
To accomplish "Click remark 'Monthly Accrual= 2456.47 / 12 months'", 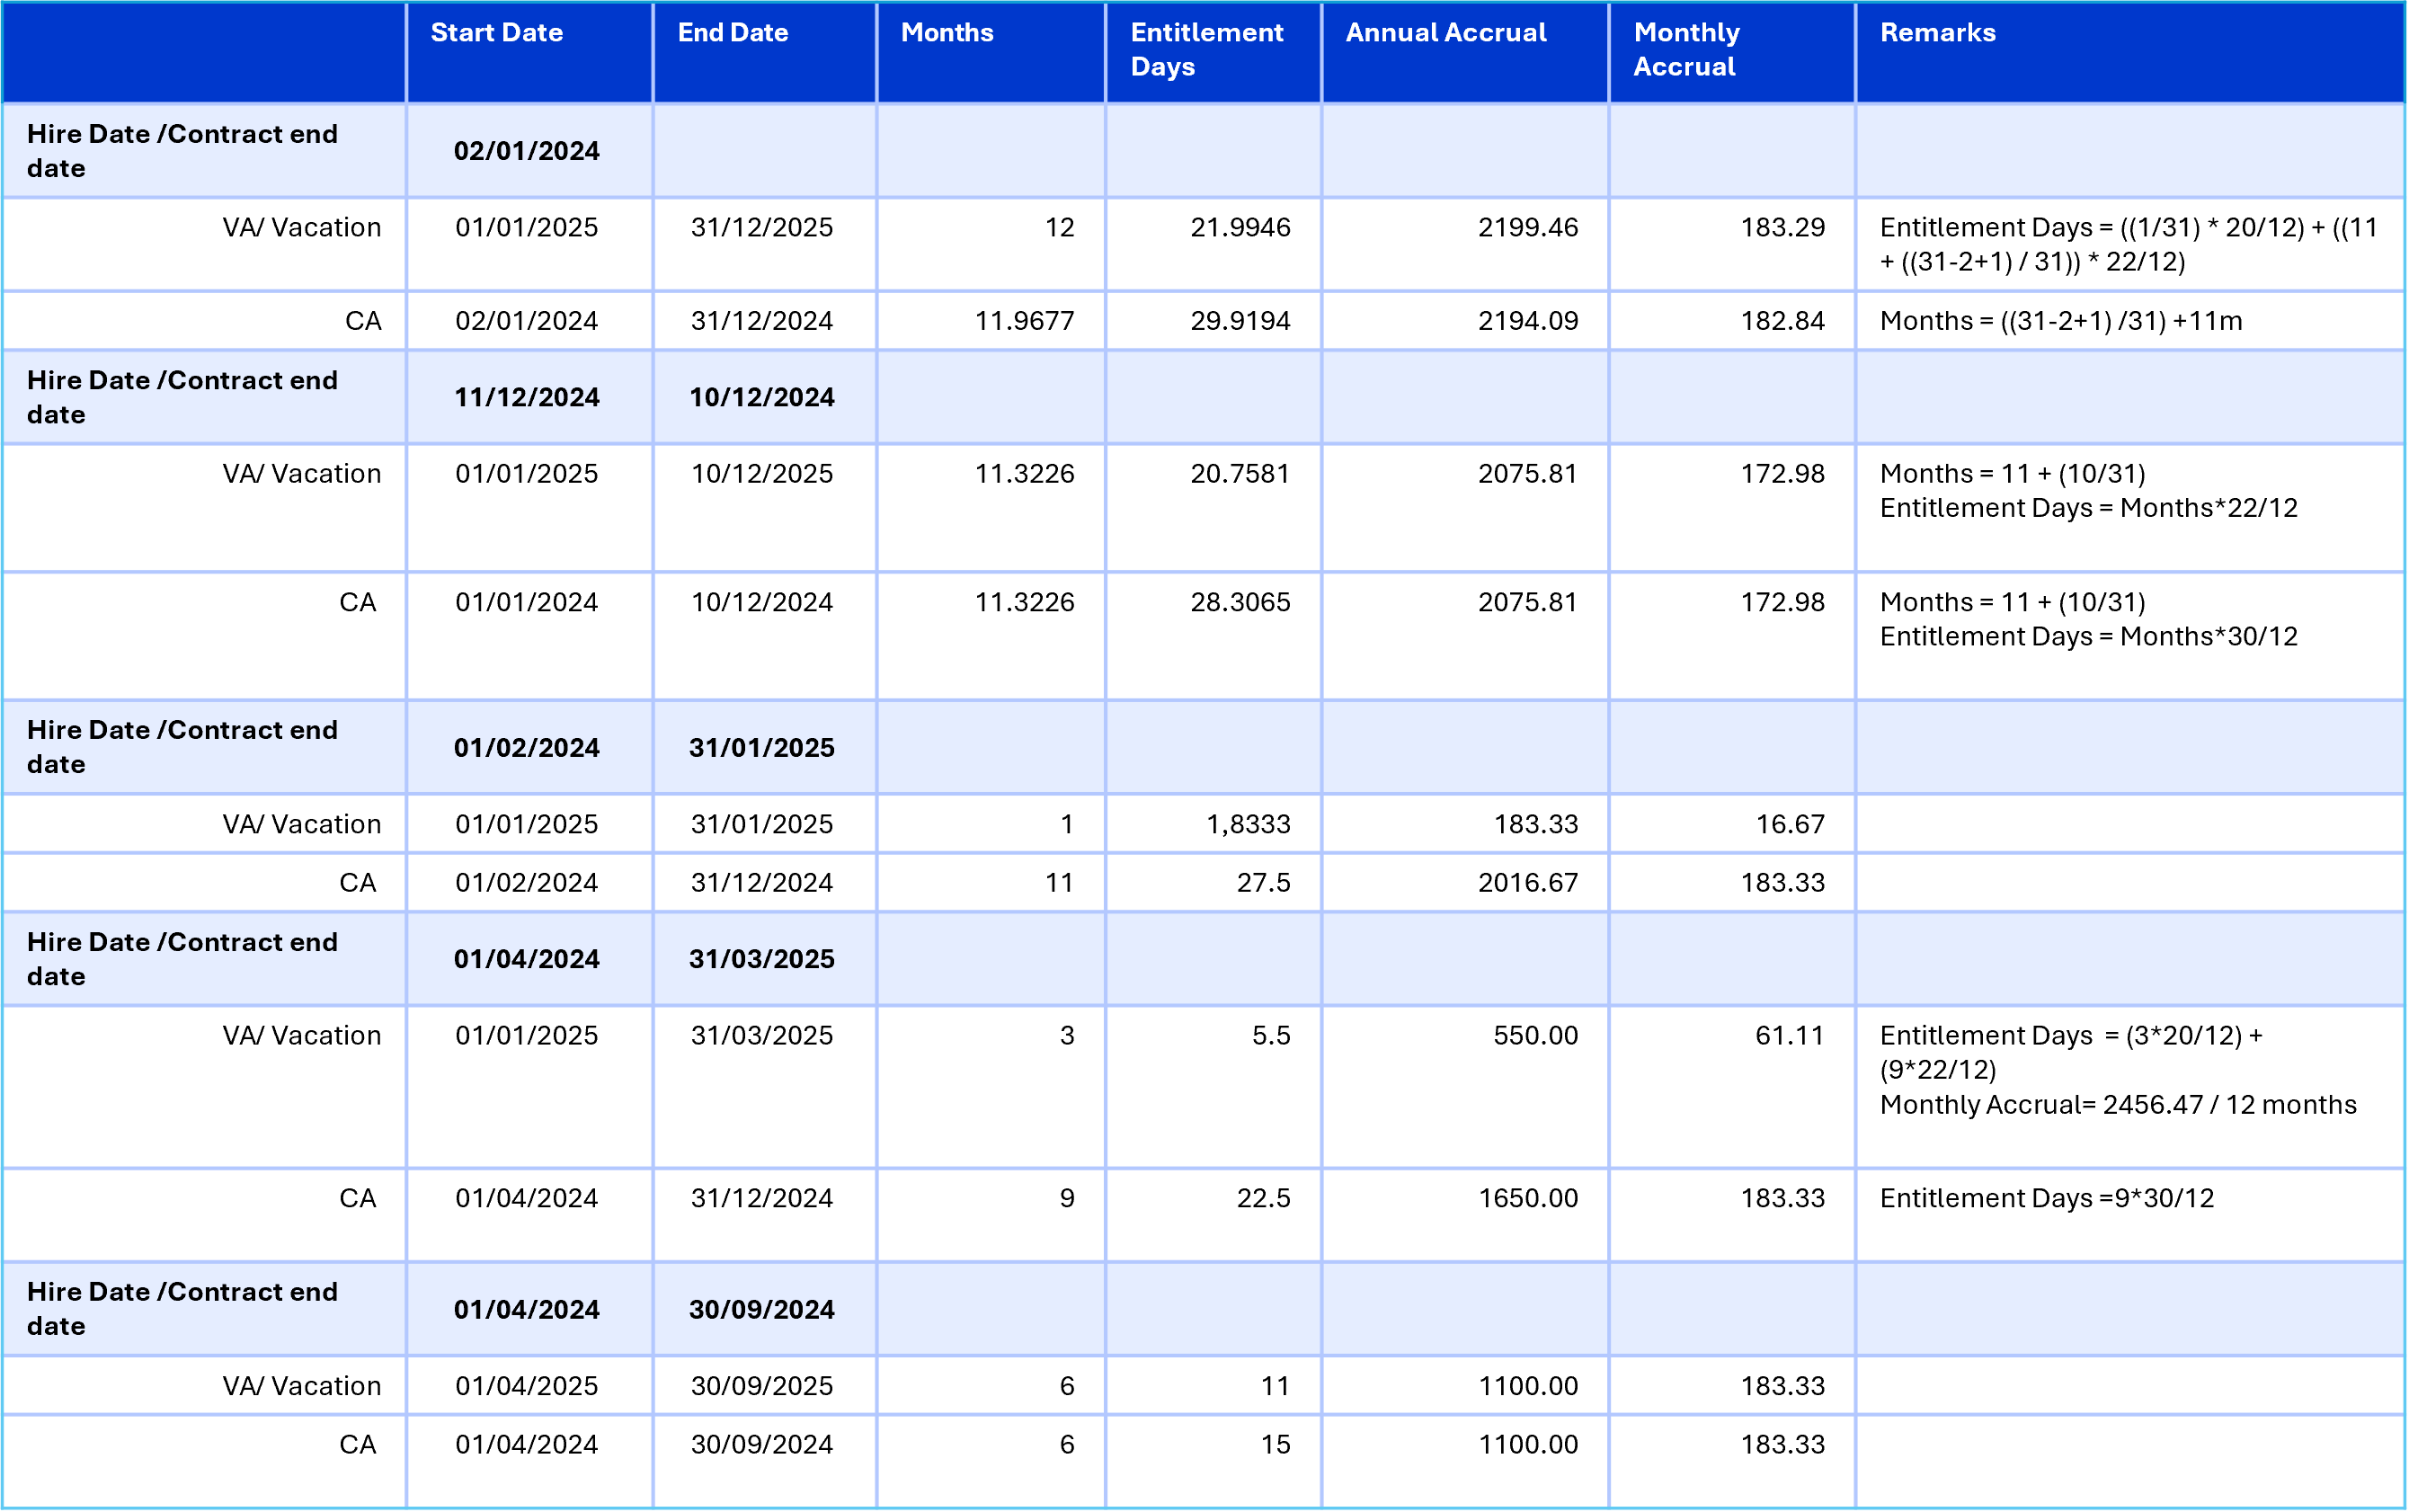I will coord(2118,1105).
